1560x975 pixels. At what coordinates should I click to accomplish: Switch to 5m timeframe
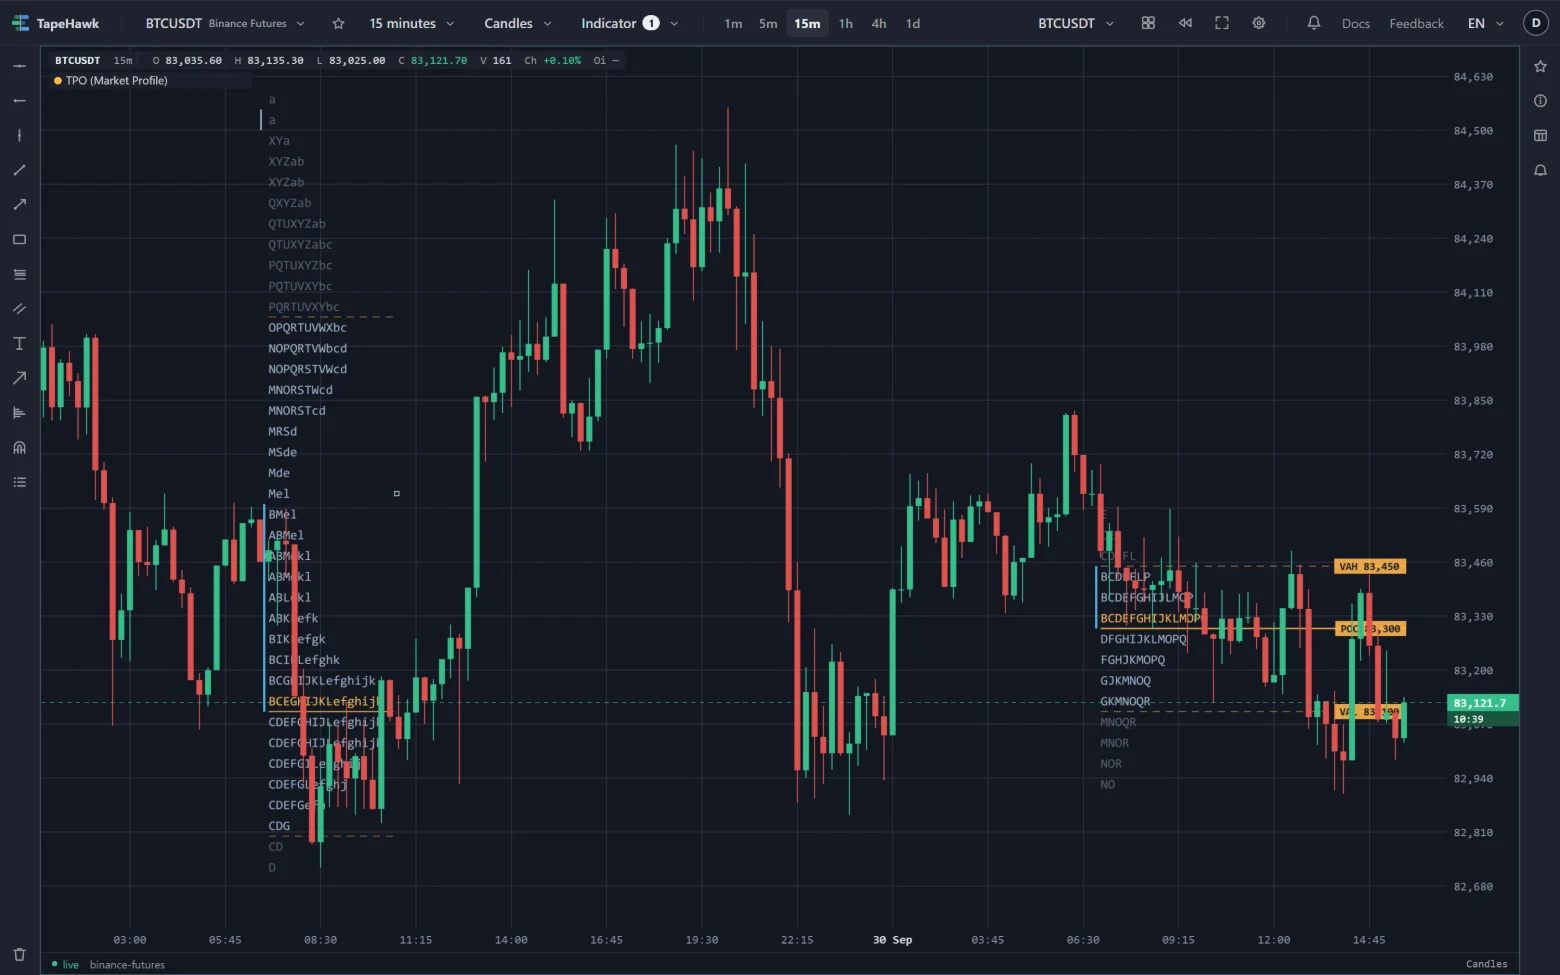point(768,23)
